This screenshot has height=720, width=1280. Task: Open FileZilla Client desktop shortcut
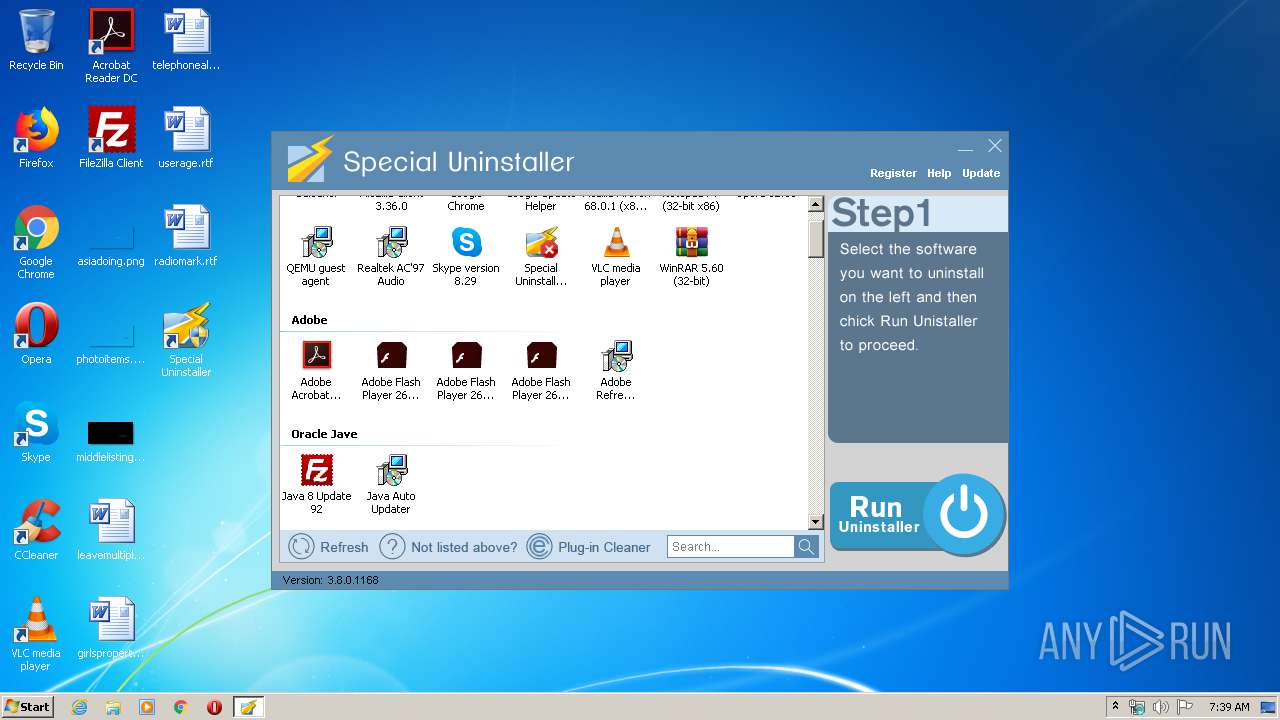pyautogui.click(x=111, y=138)
